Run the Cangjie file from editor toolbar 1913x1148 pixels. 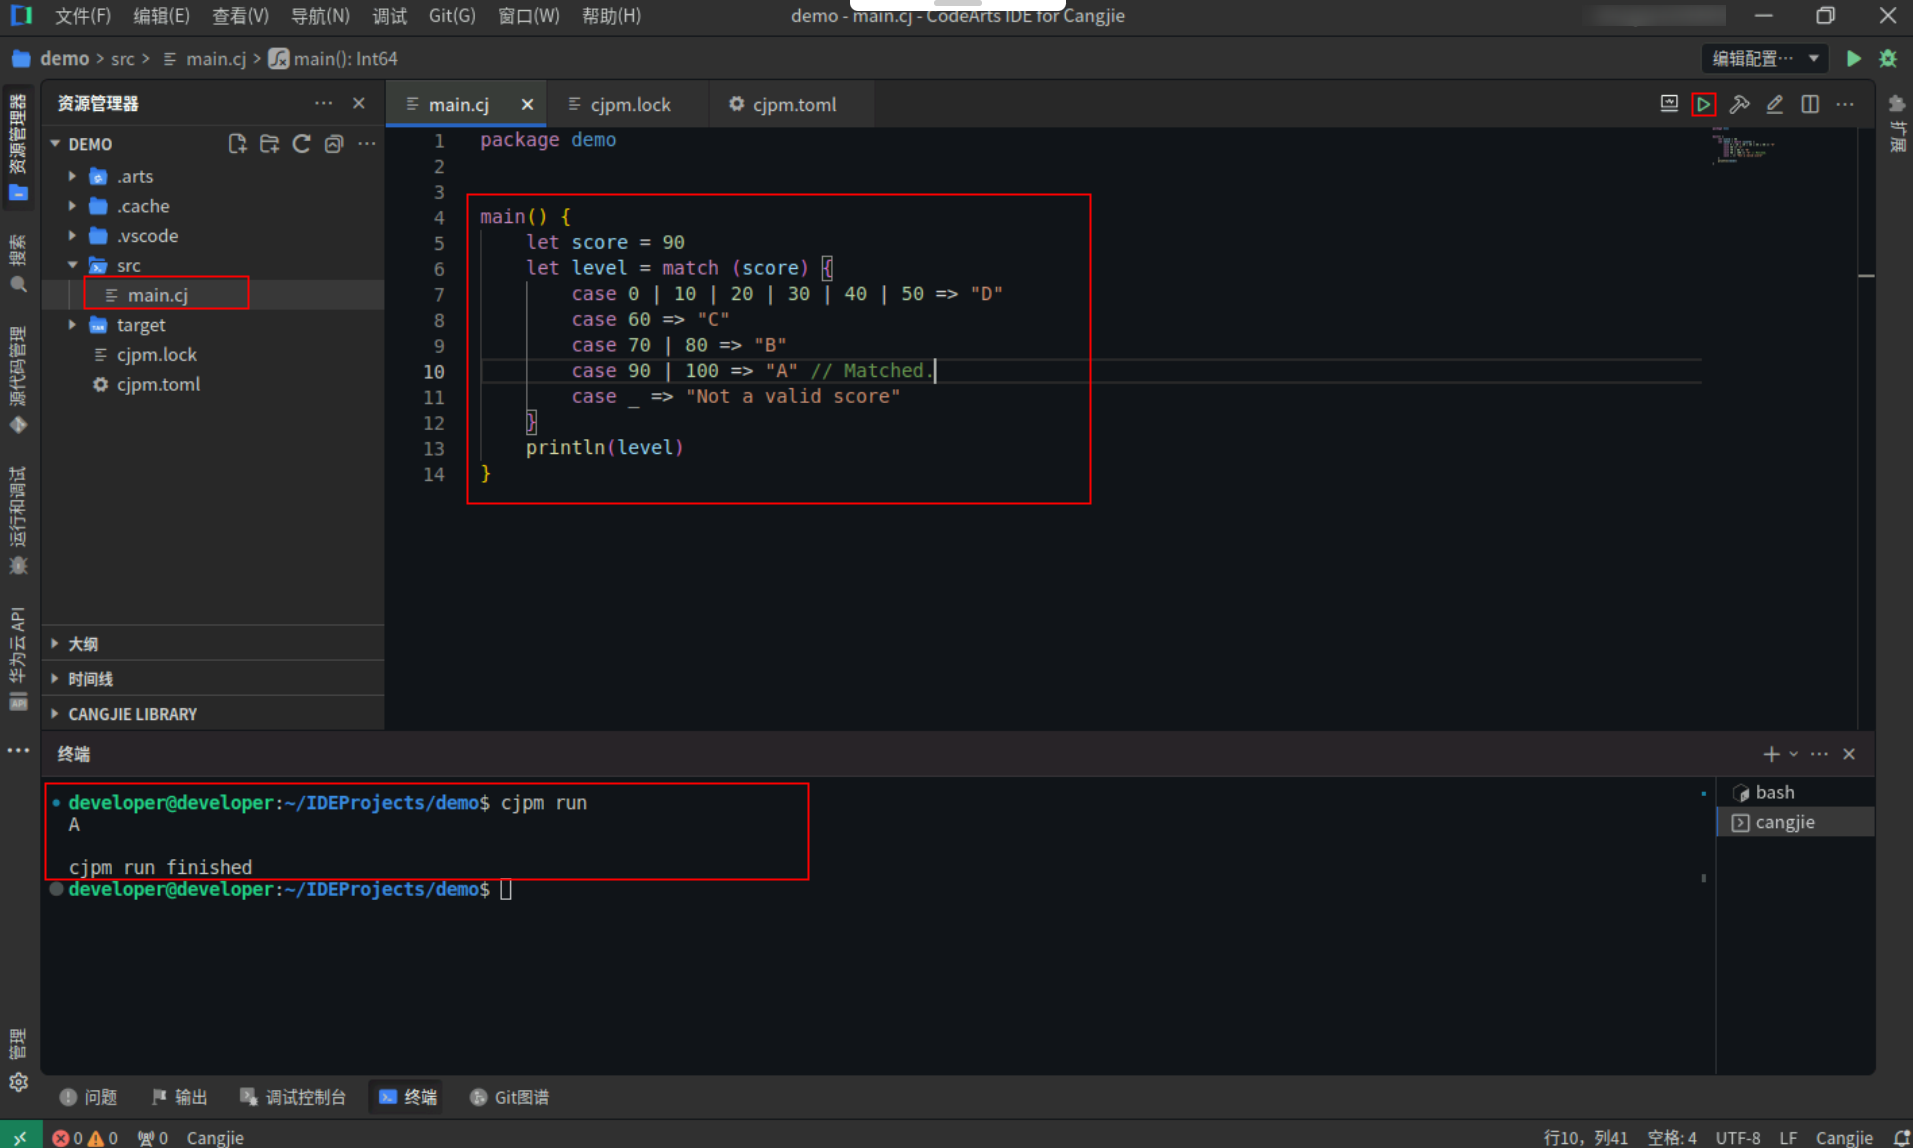point(1703,104)
